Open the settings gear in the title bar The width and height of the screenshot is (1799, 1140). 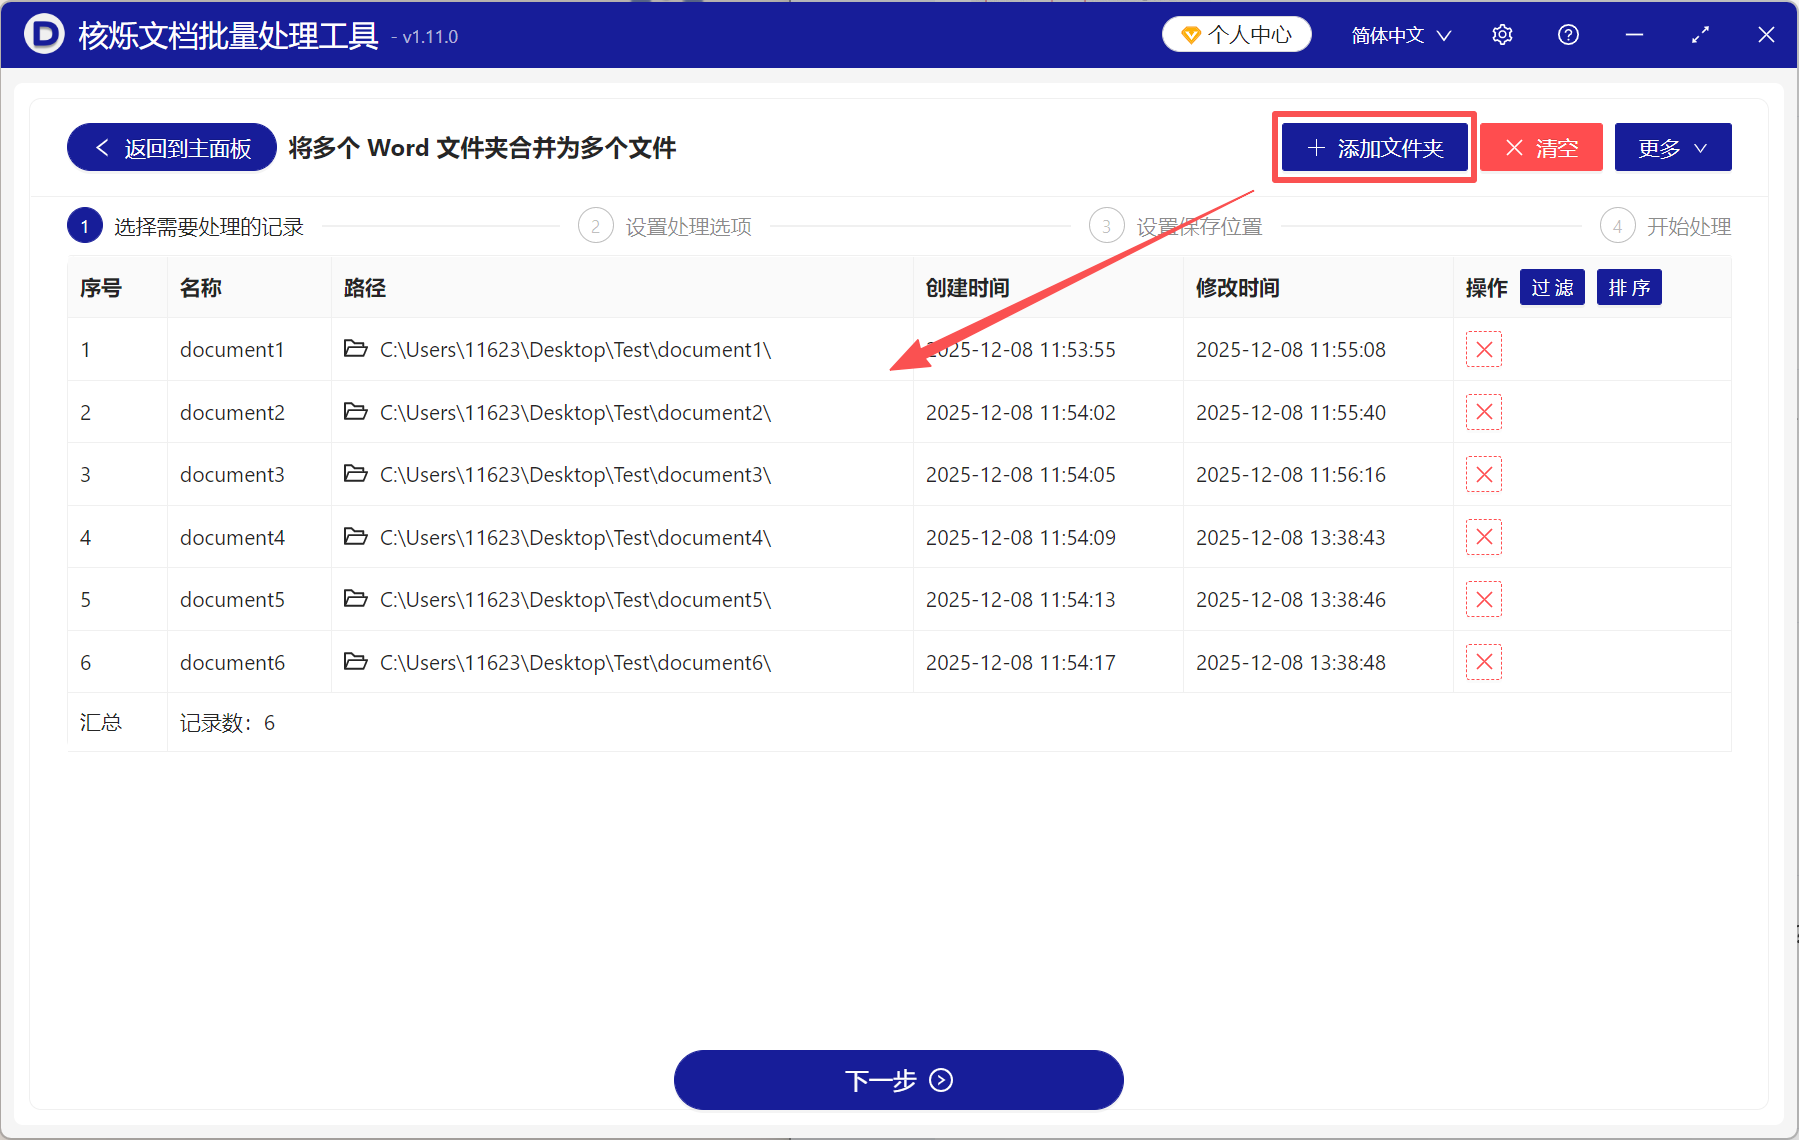(1502, 34)
